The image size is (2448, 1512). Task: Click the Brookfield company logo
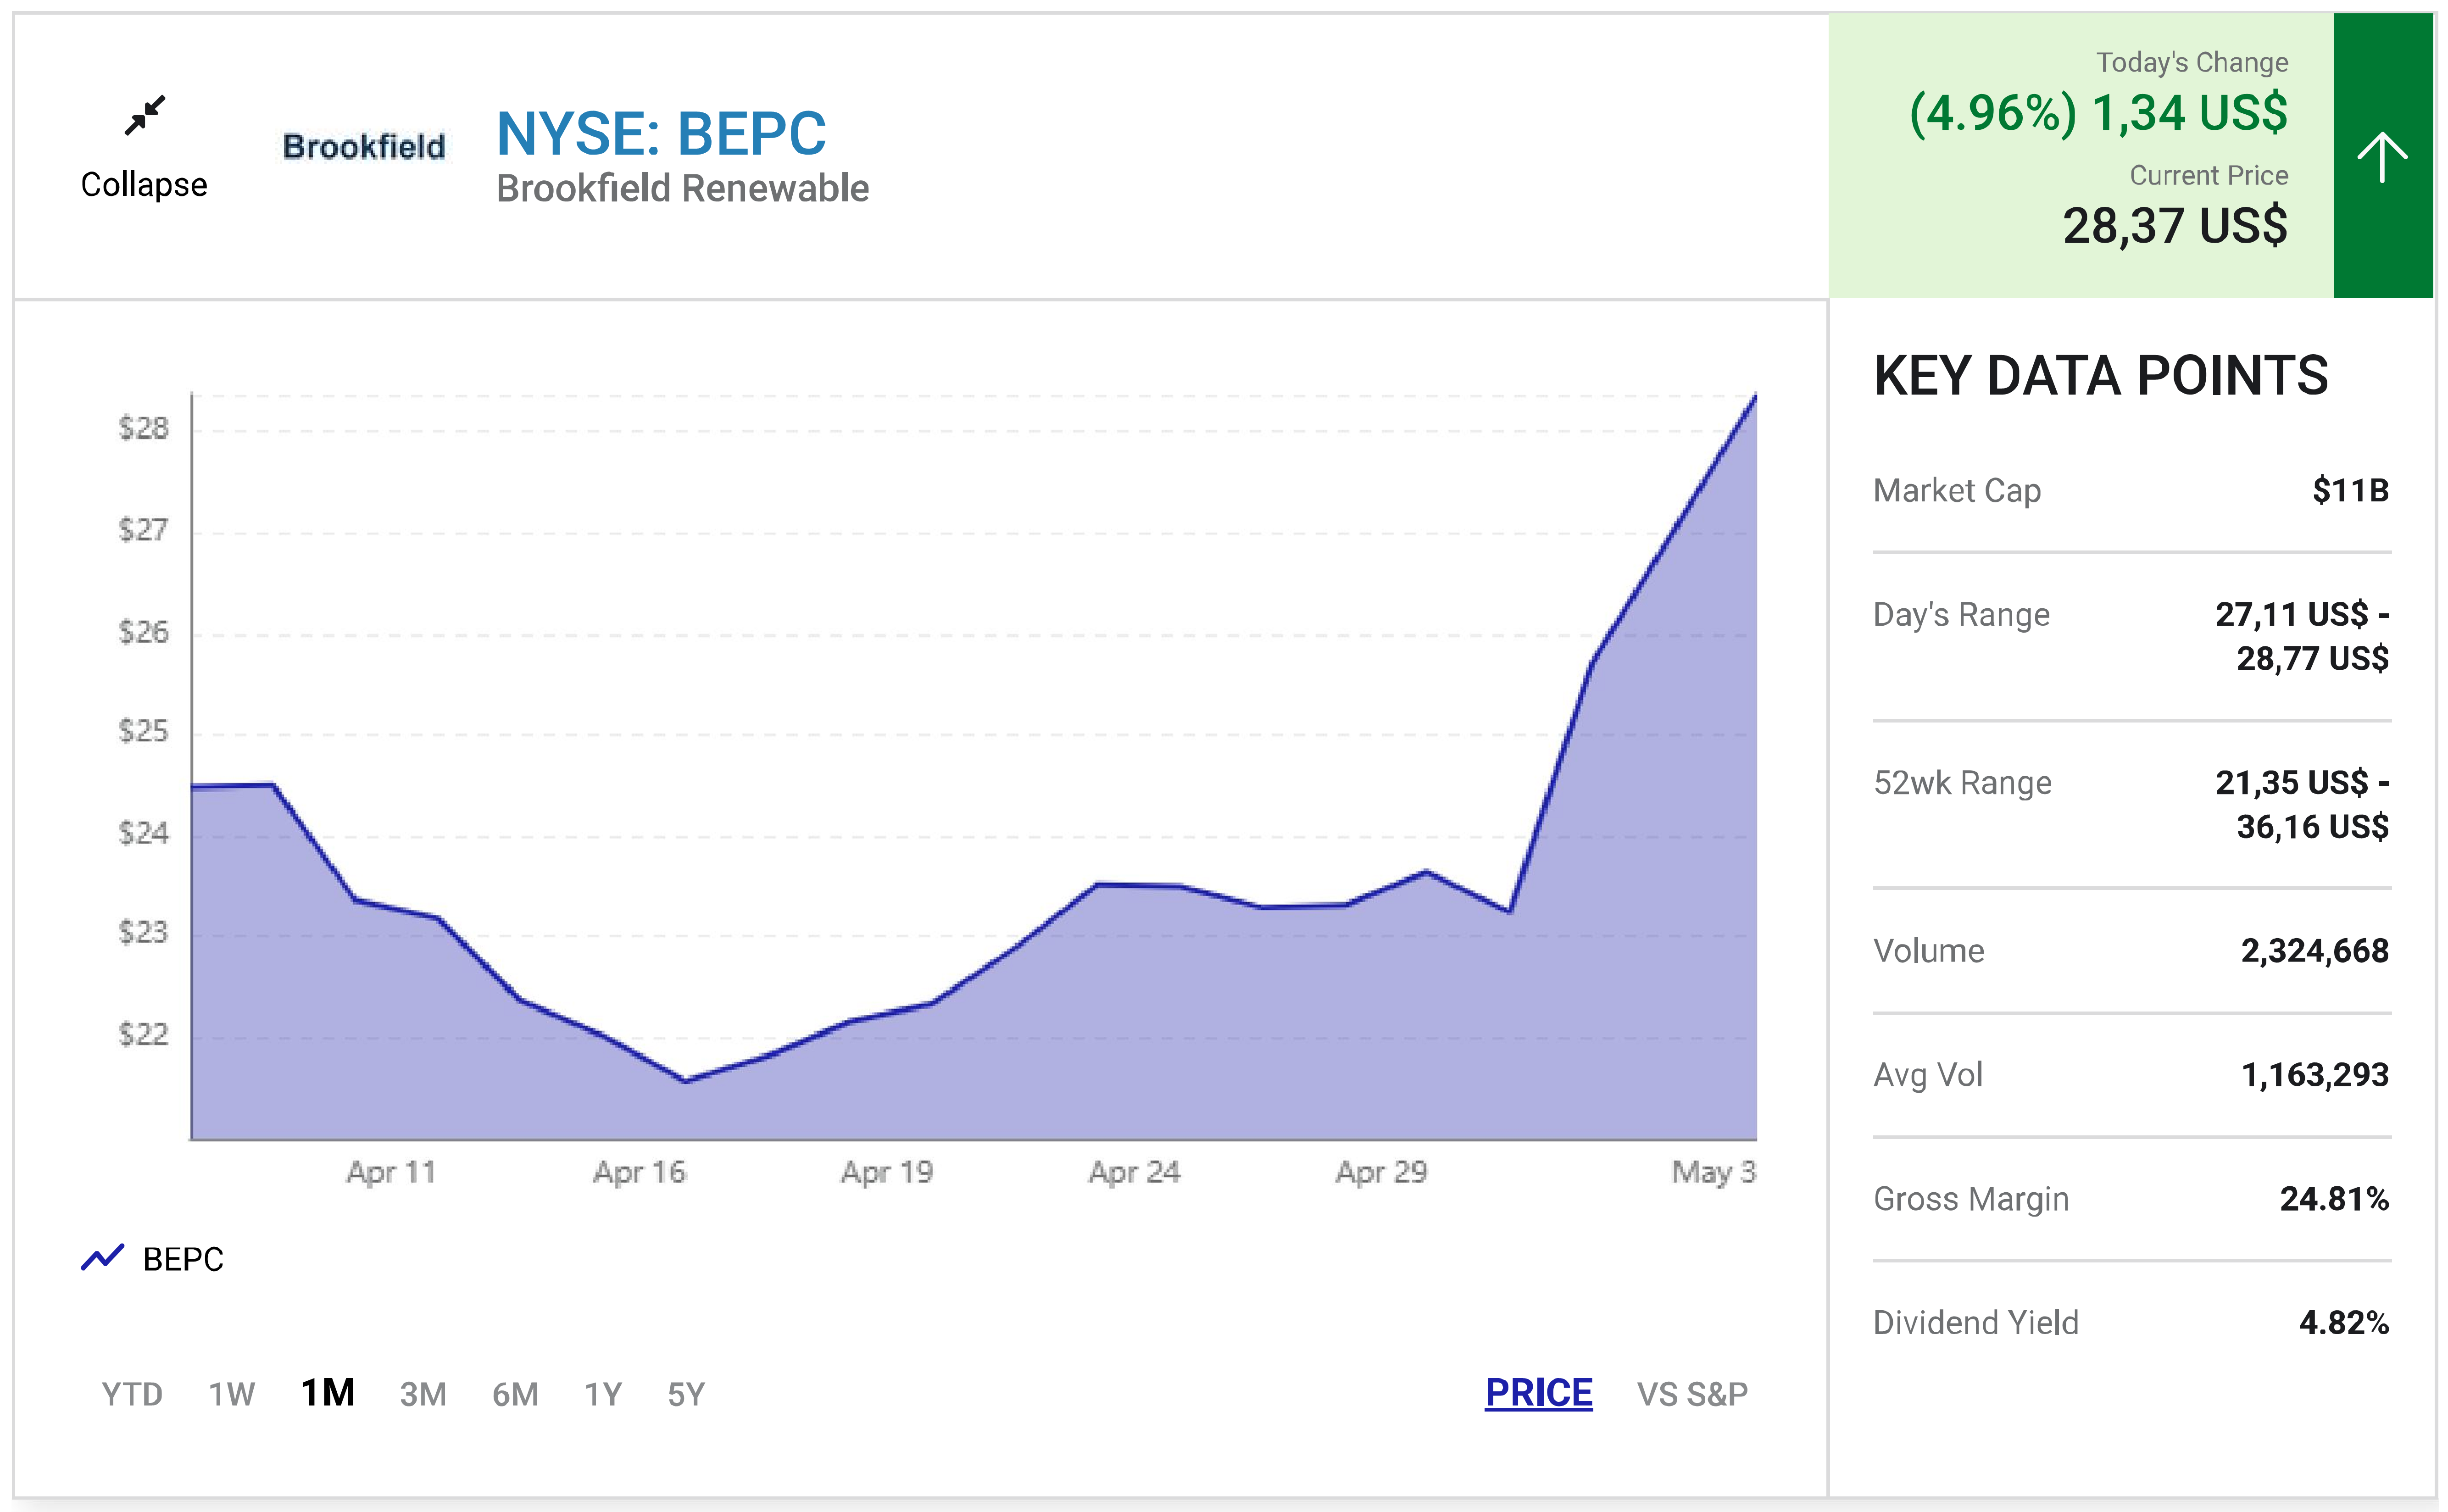tap(363, 147)
